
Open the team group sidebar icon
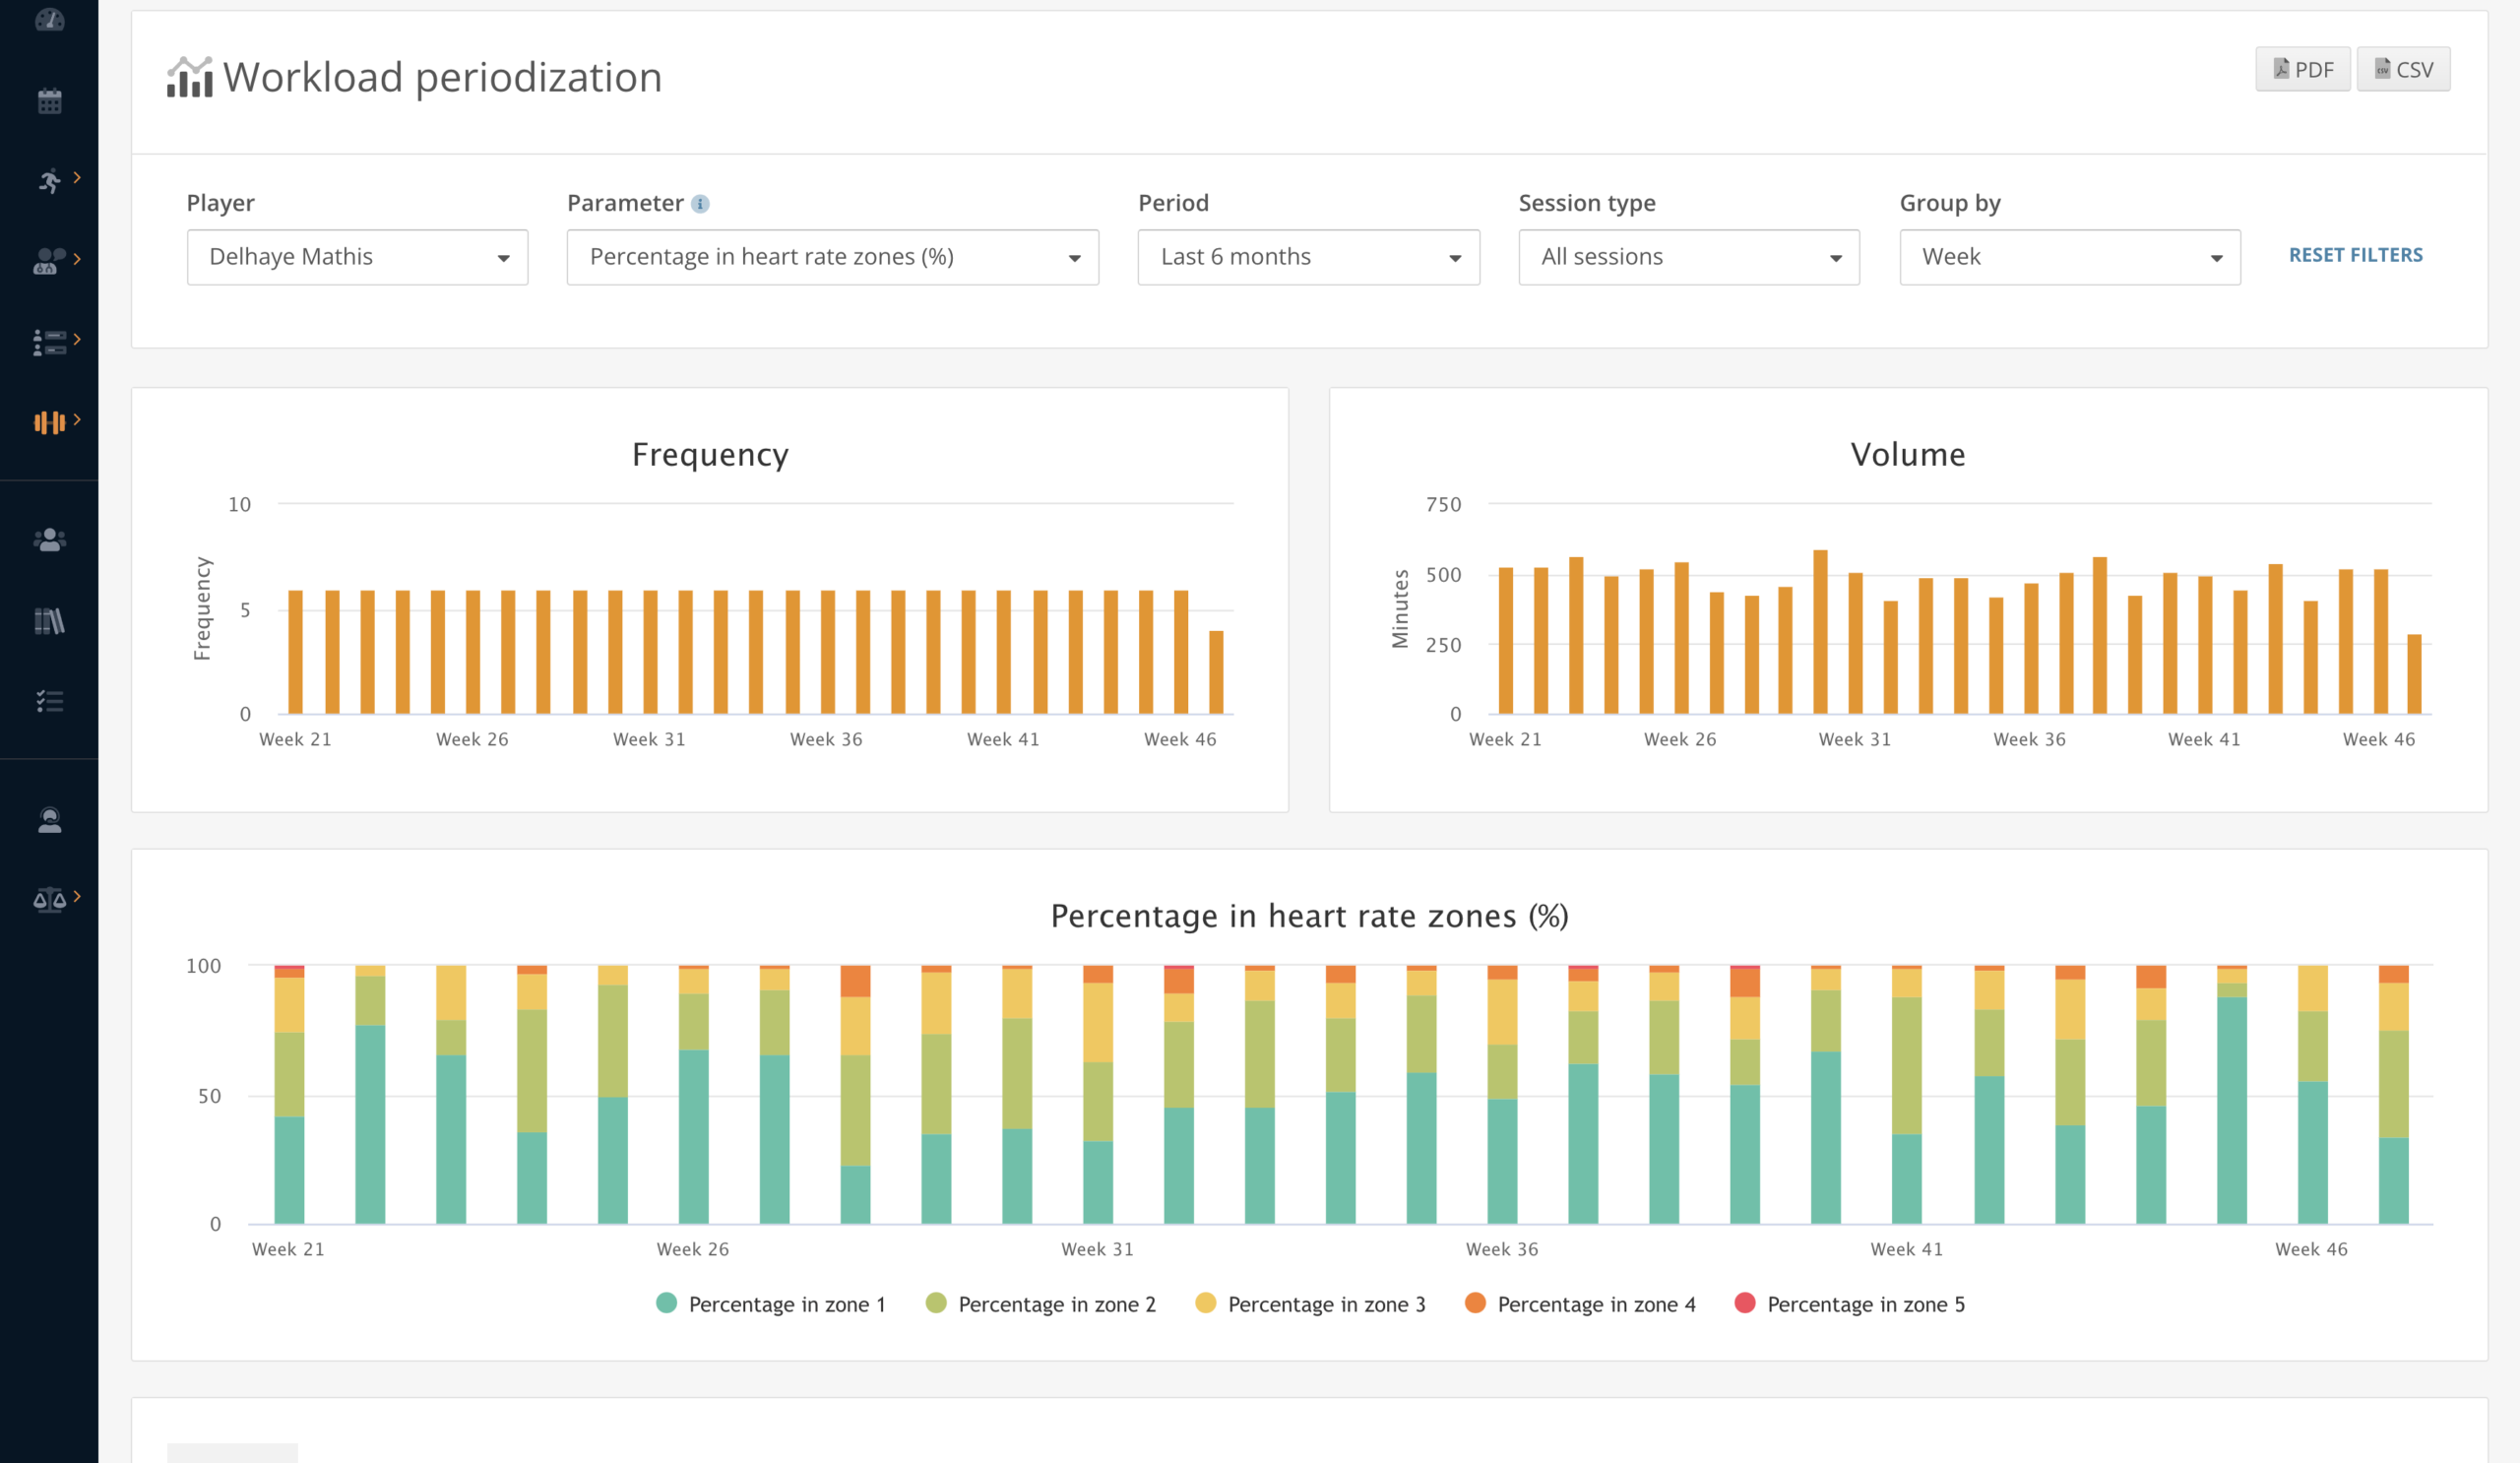[x=49, y=540]
